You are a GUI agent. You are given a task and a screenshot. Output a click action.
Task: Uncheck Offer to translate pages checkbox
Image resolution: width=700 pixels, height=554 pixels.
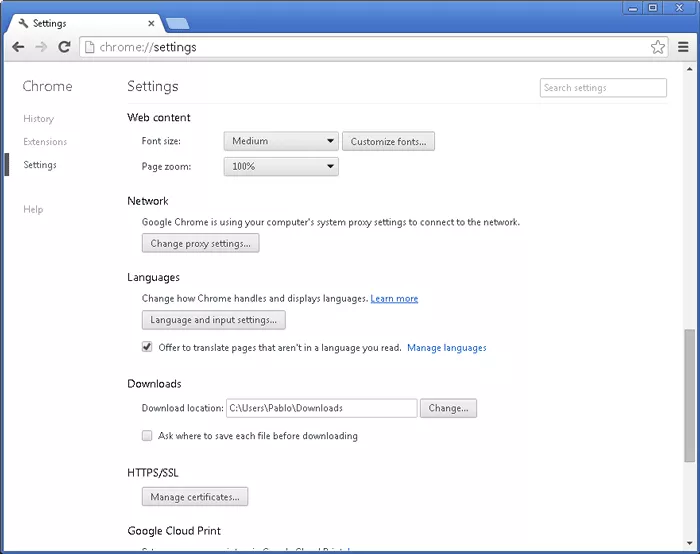point(147,347)
